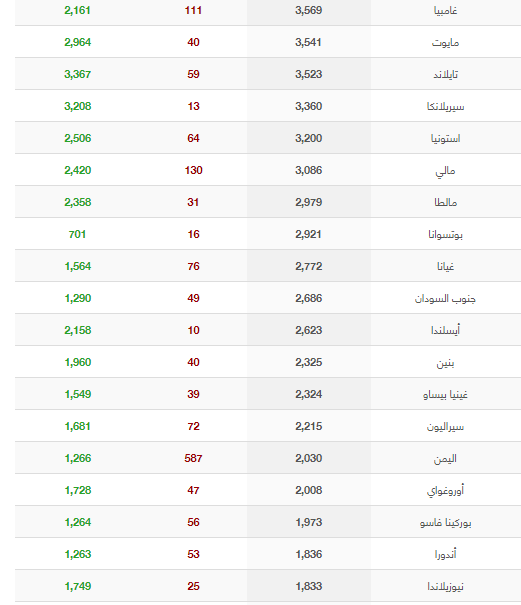521x605 pixels.
Task: Select the استونيا row name
Action: pyautogui.click(x=445, y=139)
